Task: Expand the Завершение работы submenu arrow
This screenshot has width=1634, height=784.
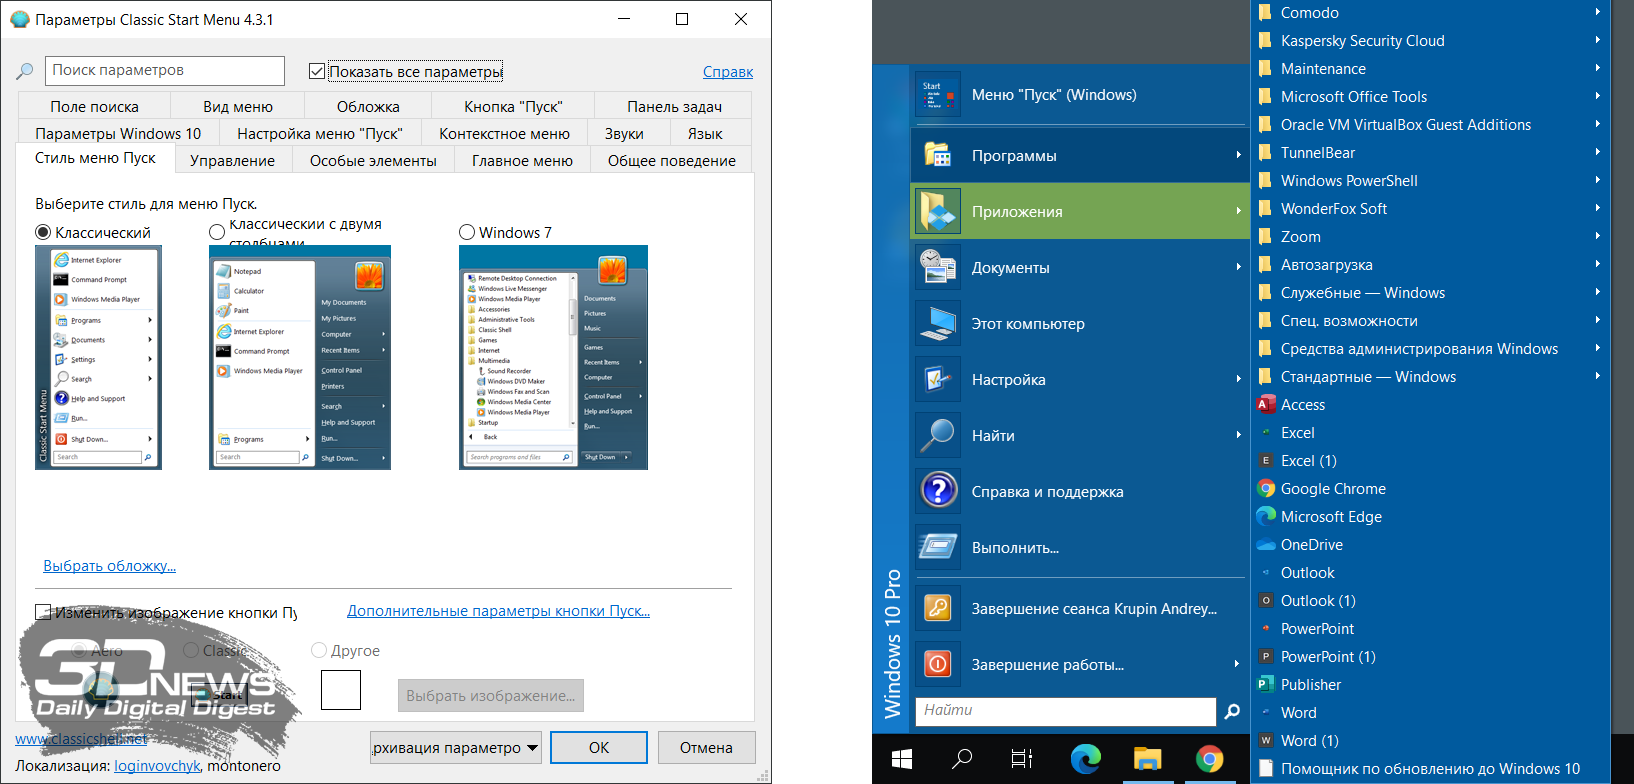Action: pyautogui.click(x=1237, y=664)
